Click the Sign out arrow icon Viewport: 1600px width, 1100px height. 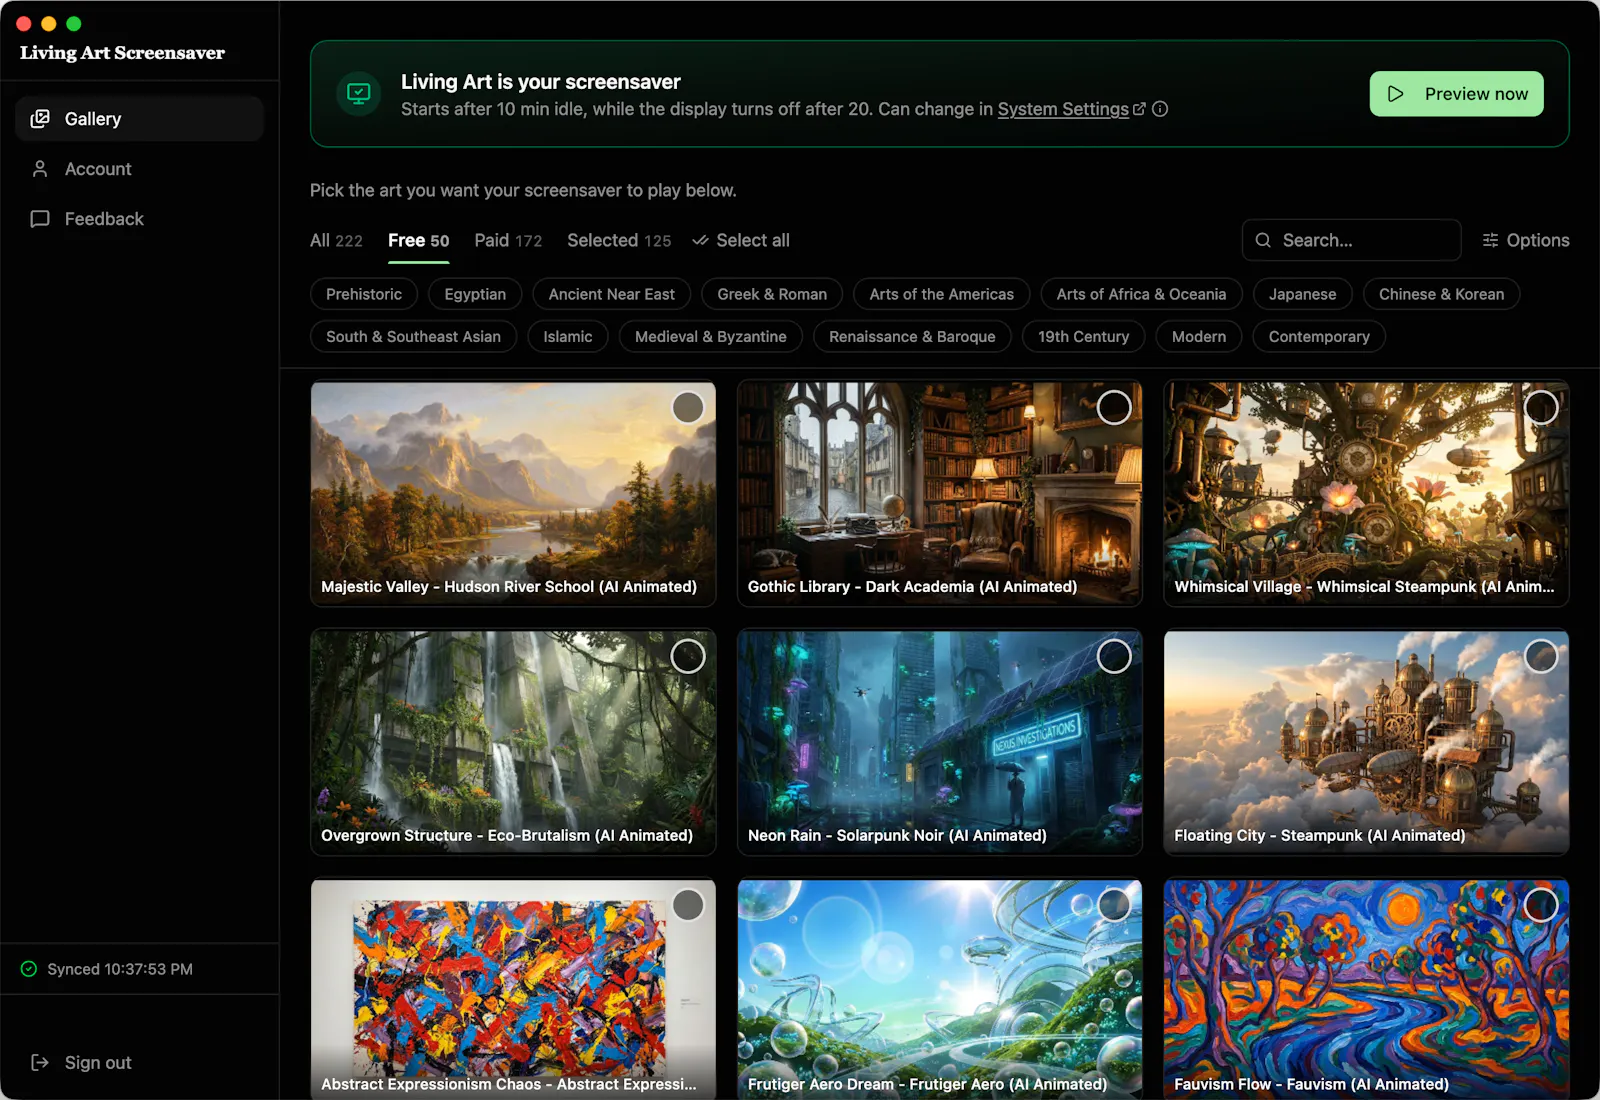click(40, 1062)
